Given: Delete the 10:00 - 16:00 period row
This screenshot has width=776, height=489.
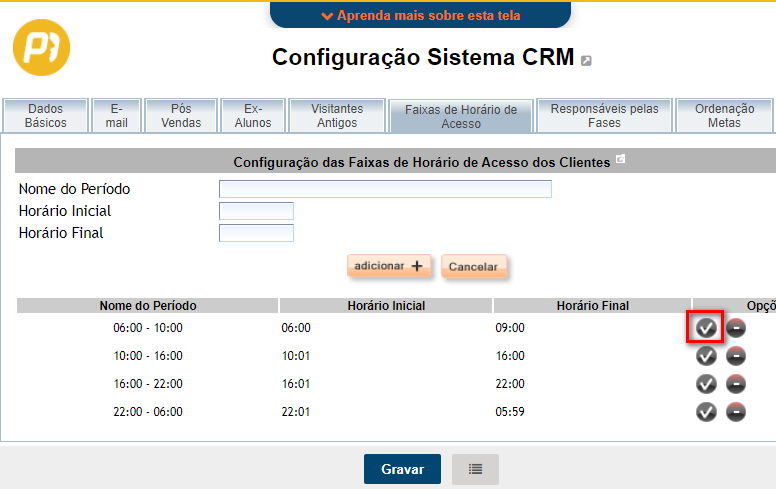Looking at the screenshot, I should click(736, 355).
